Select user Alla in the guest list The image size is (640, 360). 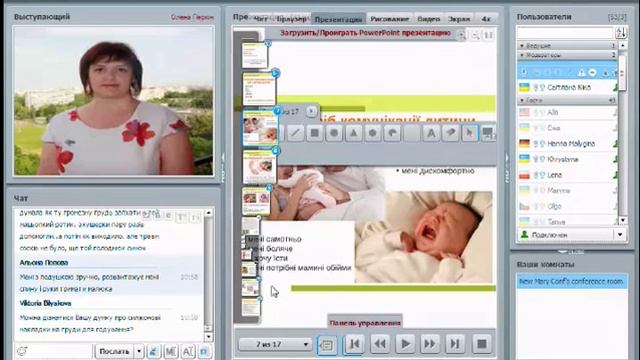pos(567,112)
